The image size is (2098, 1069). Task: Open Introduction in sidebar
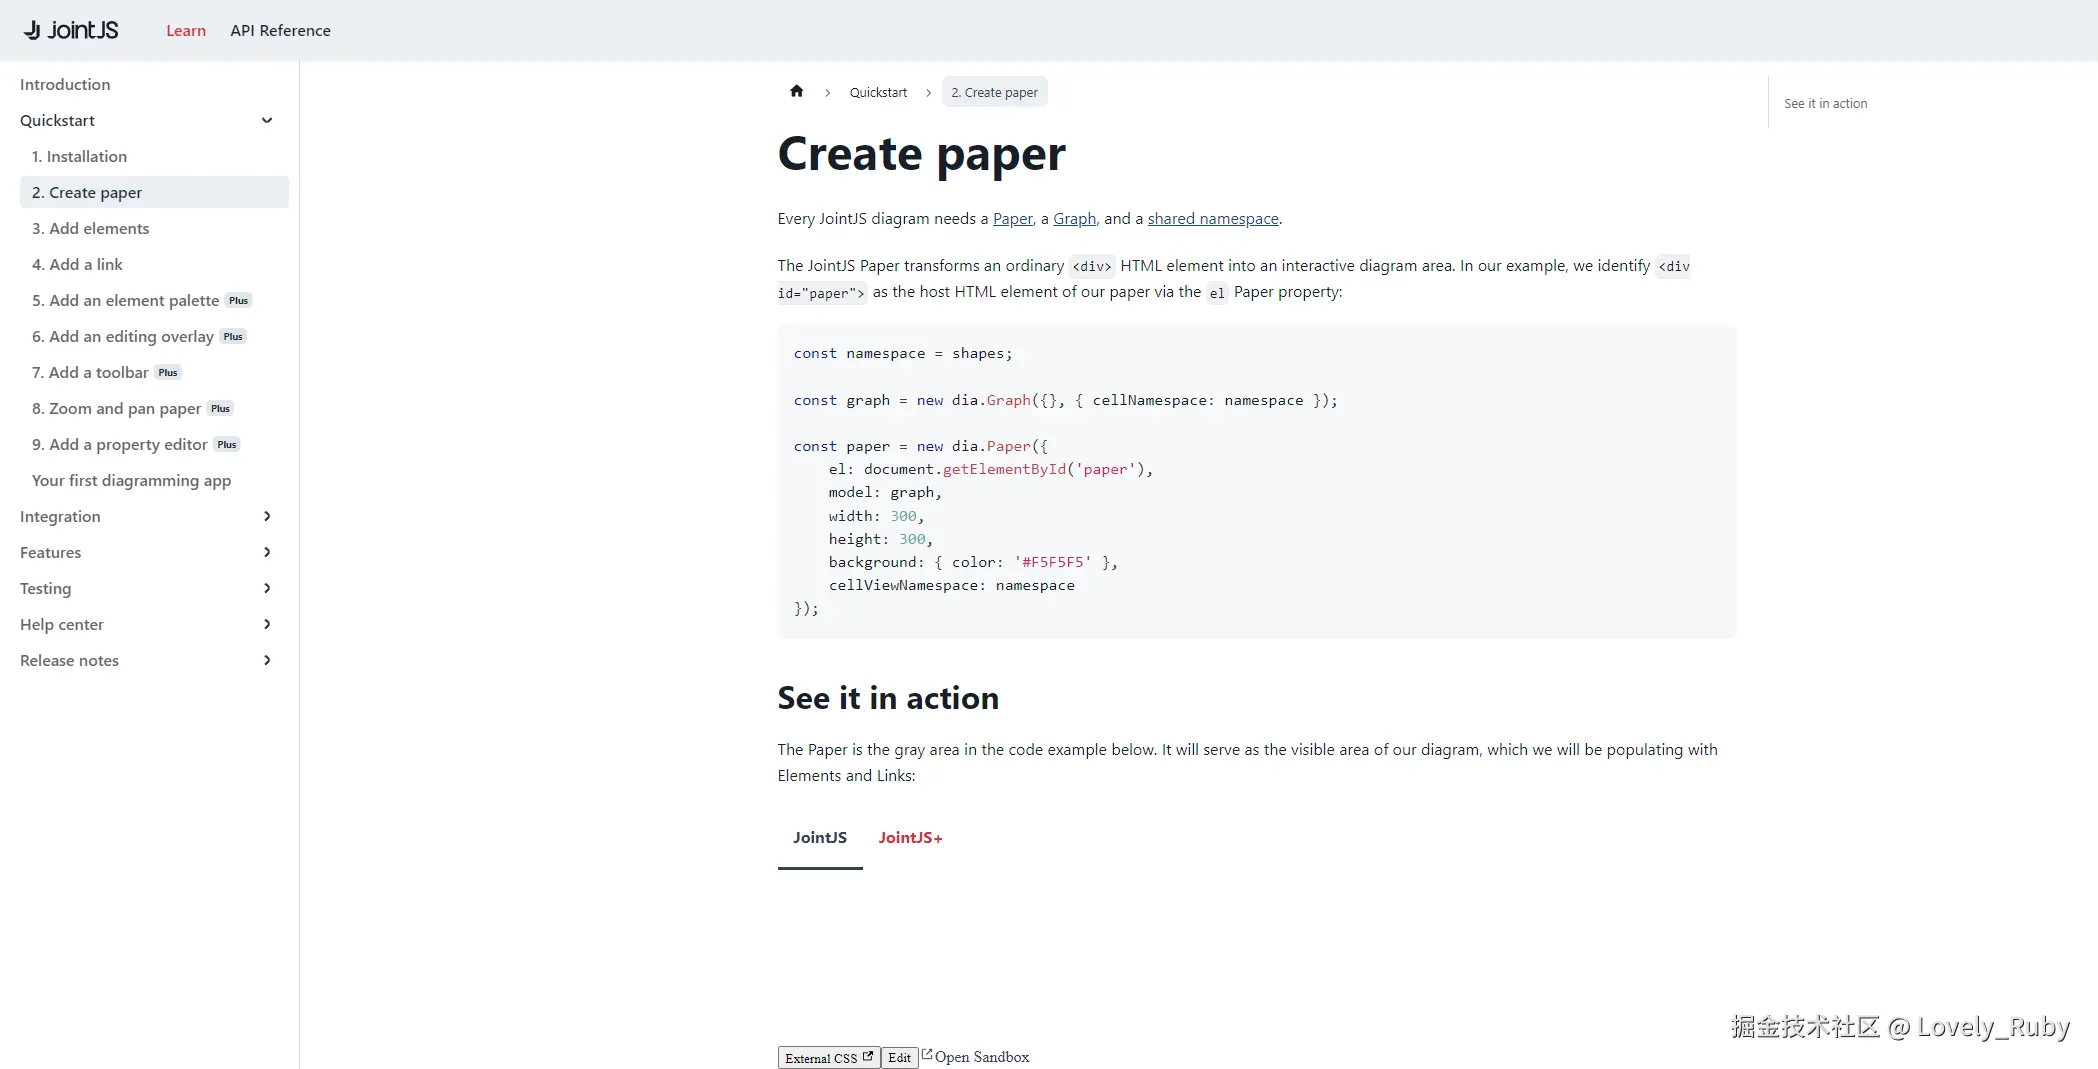[65, 84]
